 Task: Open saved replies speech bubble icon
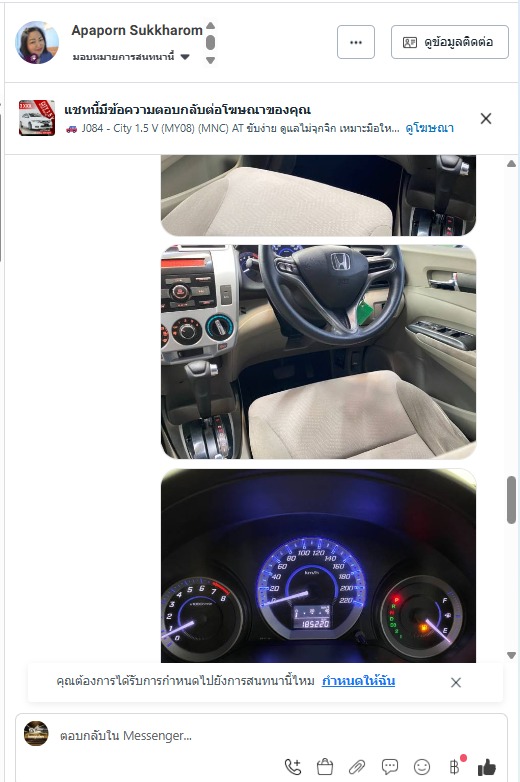point(389,767)
